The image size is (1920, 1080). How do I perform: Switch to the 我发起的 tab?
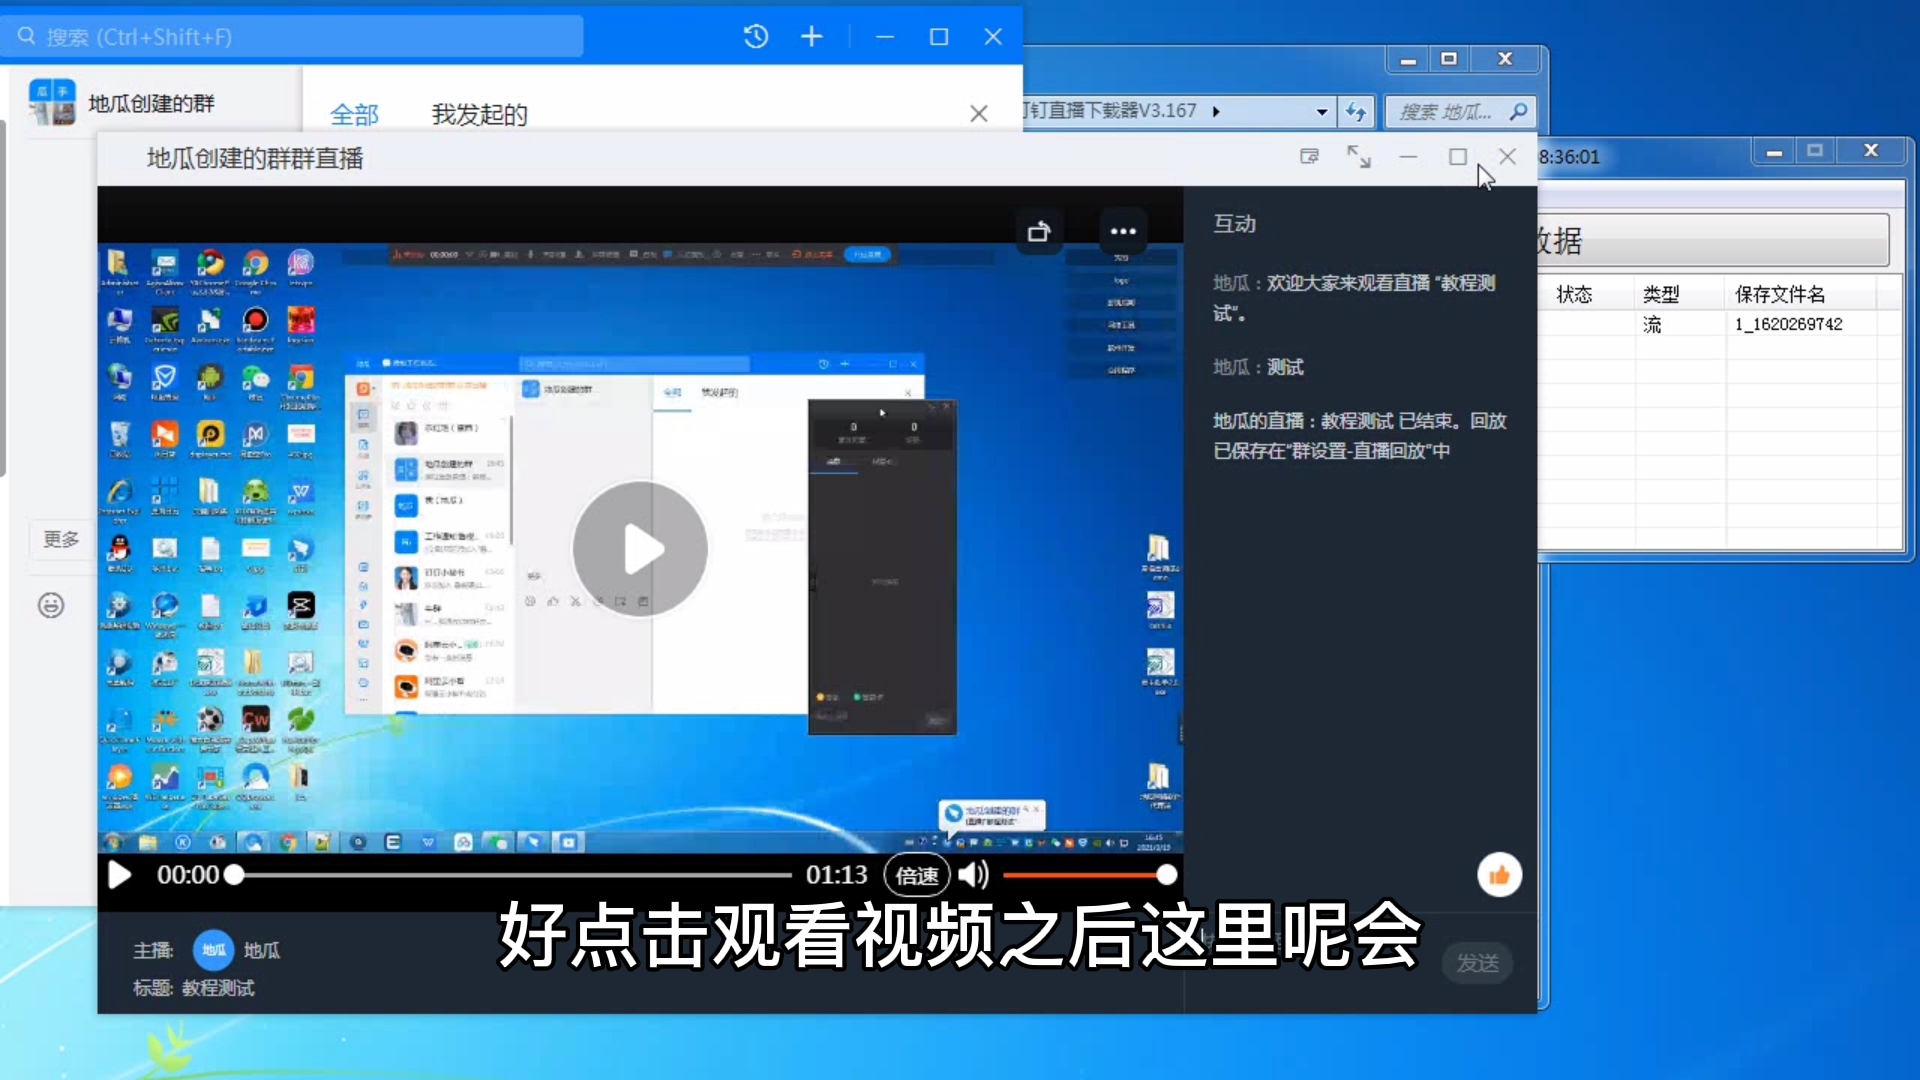(x=479, y=115)
